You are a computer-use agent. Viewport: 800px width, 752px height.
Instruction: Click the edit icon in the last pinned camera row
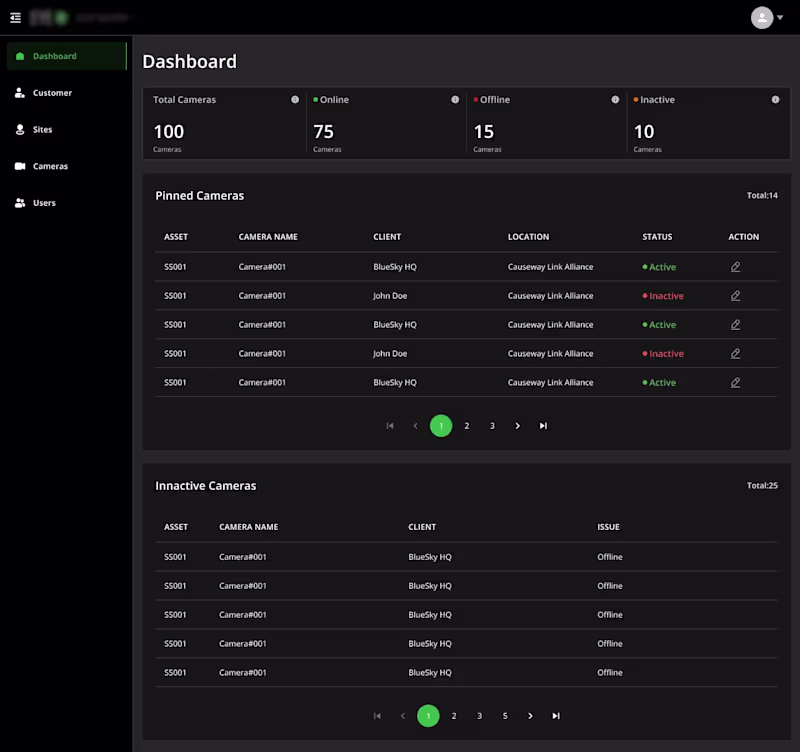736,382
